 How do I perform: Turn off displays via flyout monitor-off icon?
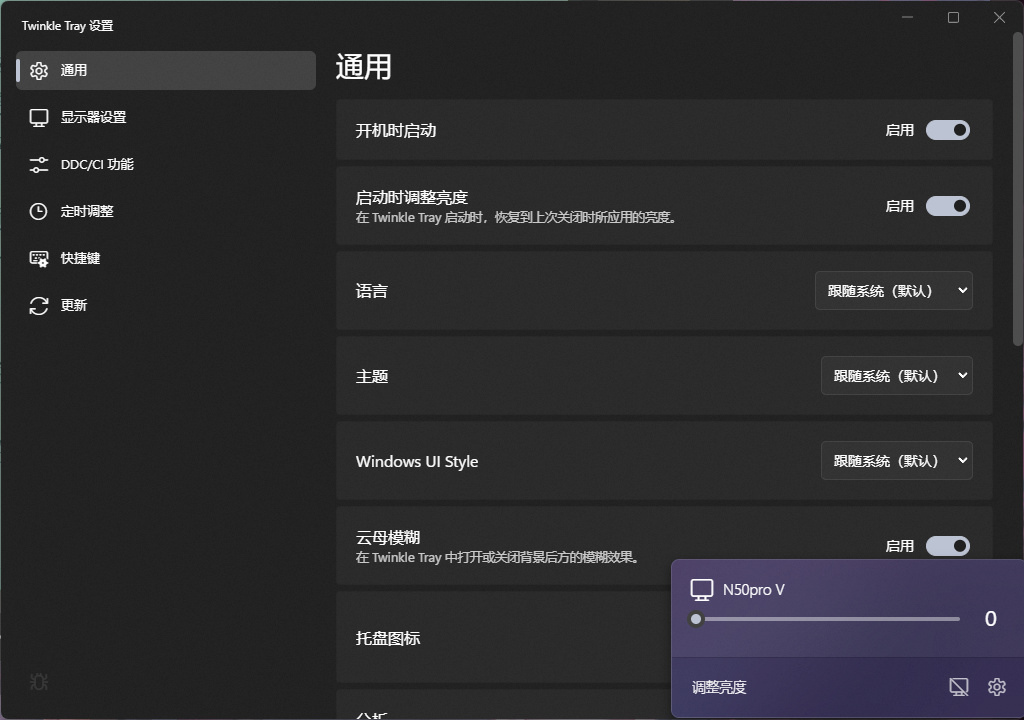tap(959, 687)
